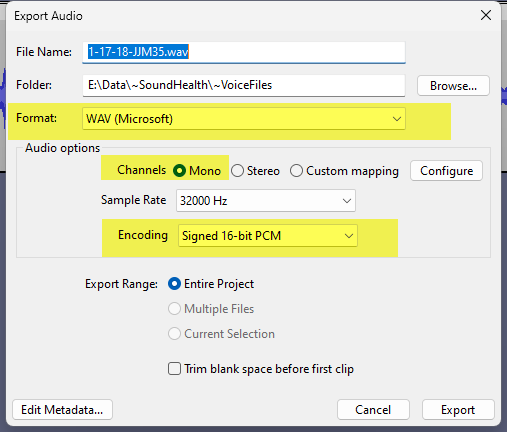Click the Folder path text field

[x=244, y=85]
